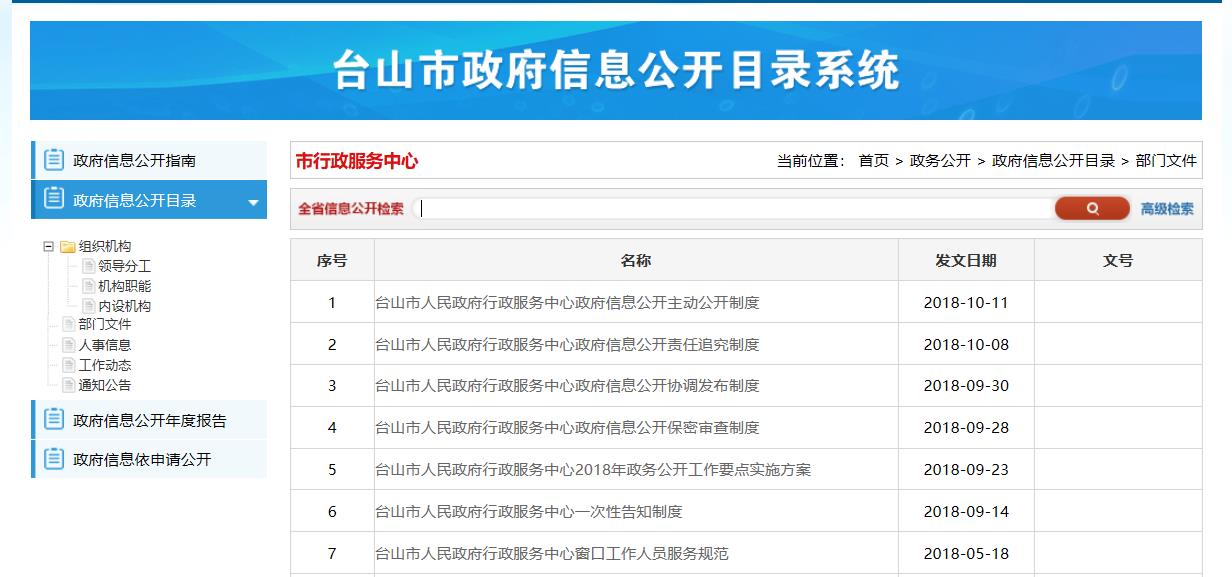This screenshot has width=1232, height=577.
Task: Click the red magnifier search button
Action: 1092,208
